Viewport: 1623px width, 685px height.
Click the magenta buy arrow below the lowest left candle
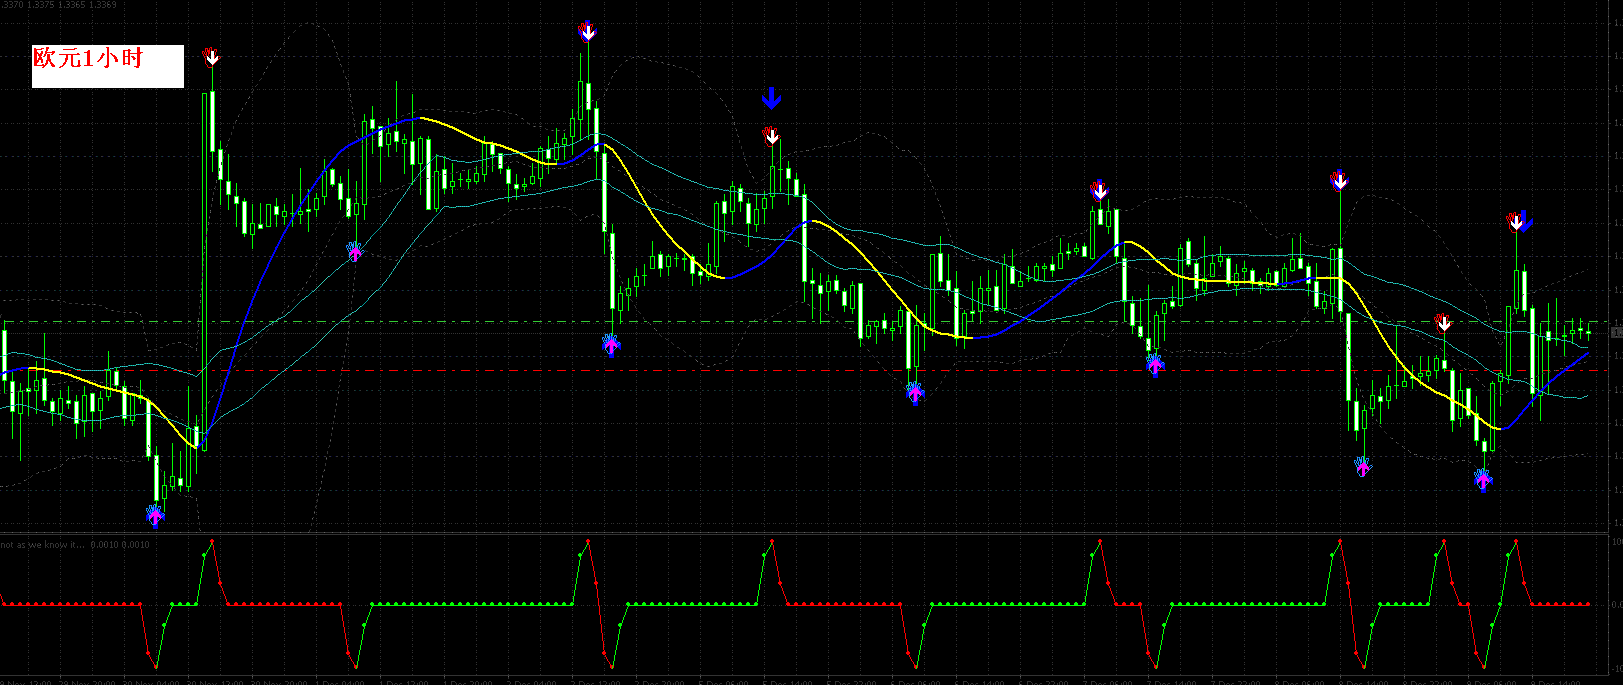click(x=155, y=516)
